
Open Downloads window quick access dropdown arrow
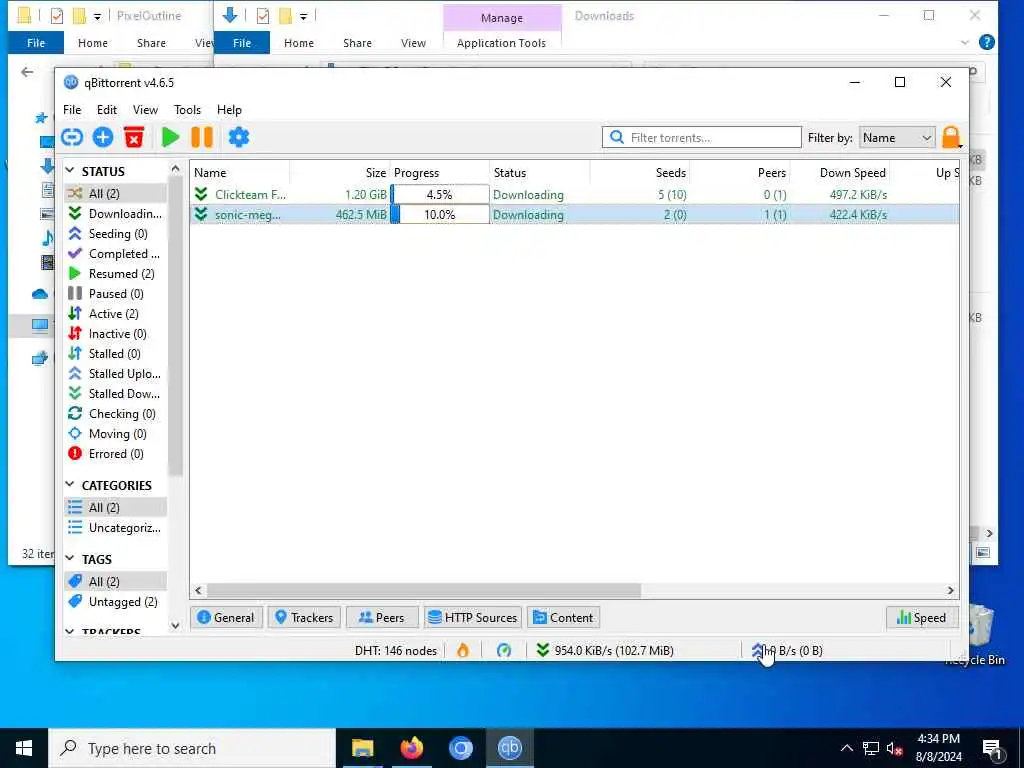(x=303, y=16)
